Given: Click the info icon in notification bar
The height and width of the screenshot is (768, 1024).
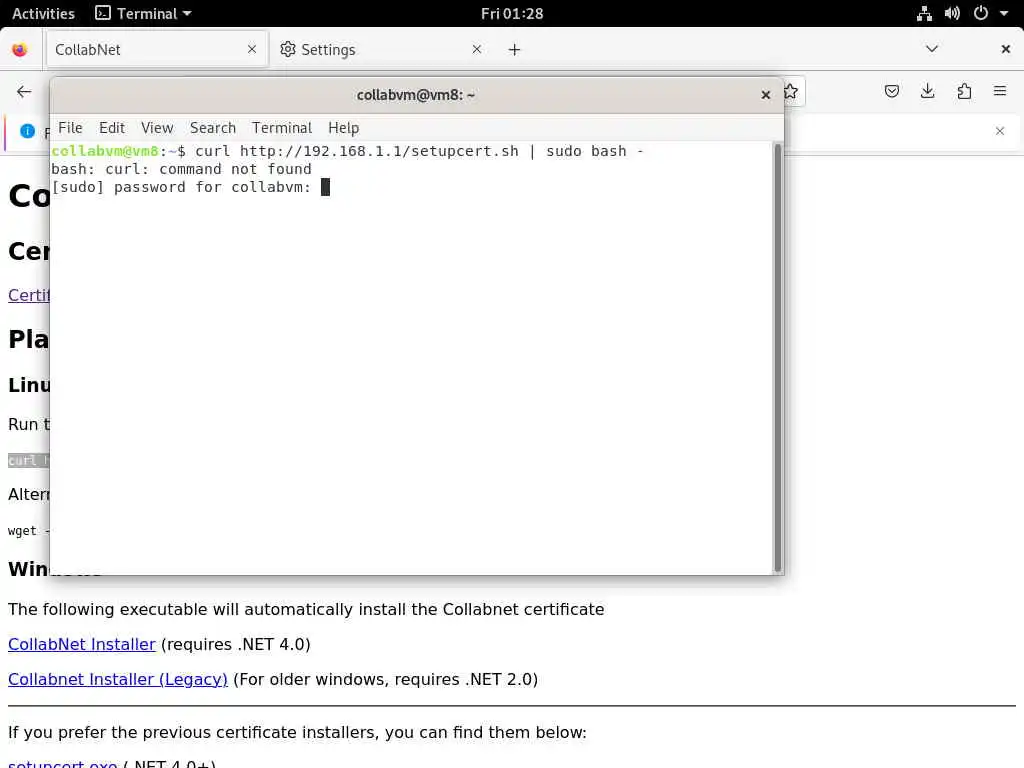Looking at the screenshot, I should click(x=27, y=131).
